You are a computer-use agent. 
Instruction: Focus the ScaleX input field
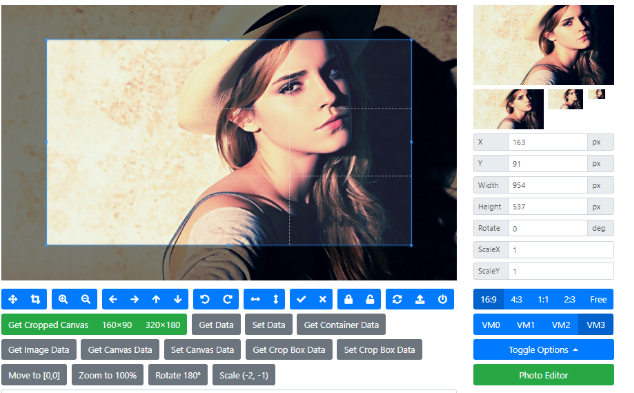(x=560, y=250)
